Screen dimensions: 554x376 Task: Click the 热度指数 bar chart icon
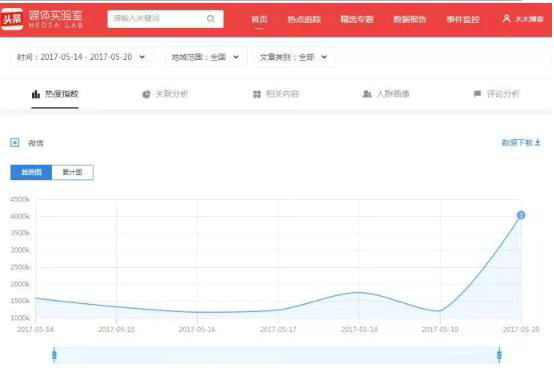36,94
